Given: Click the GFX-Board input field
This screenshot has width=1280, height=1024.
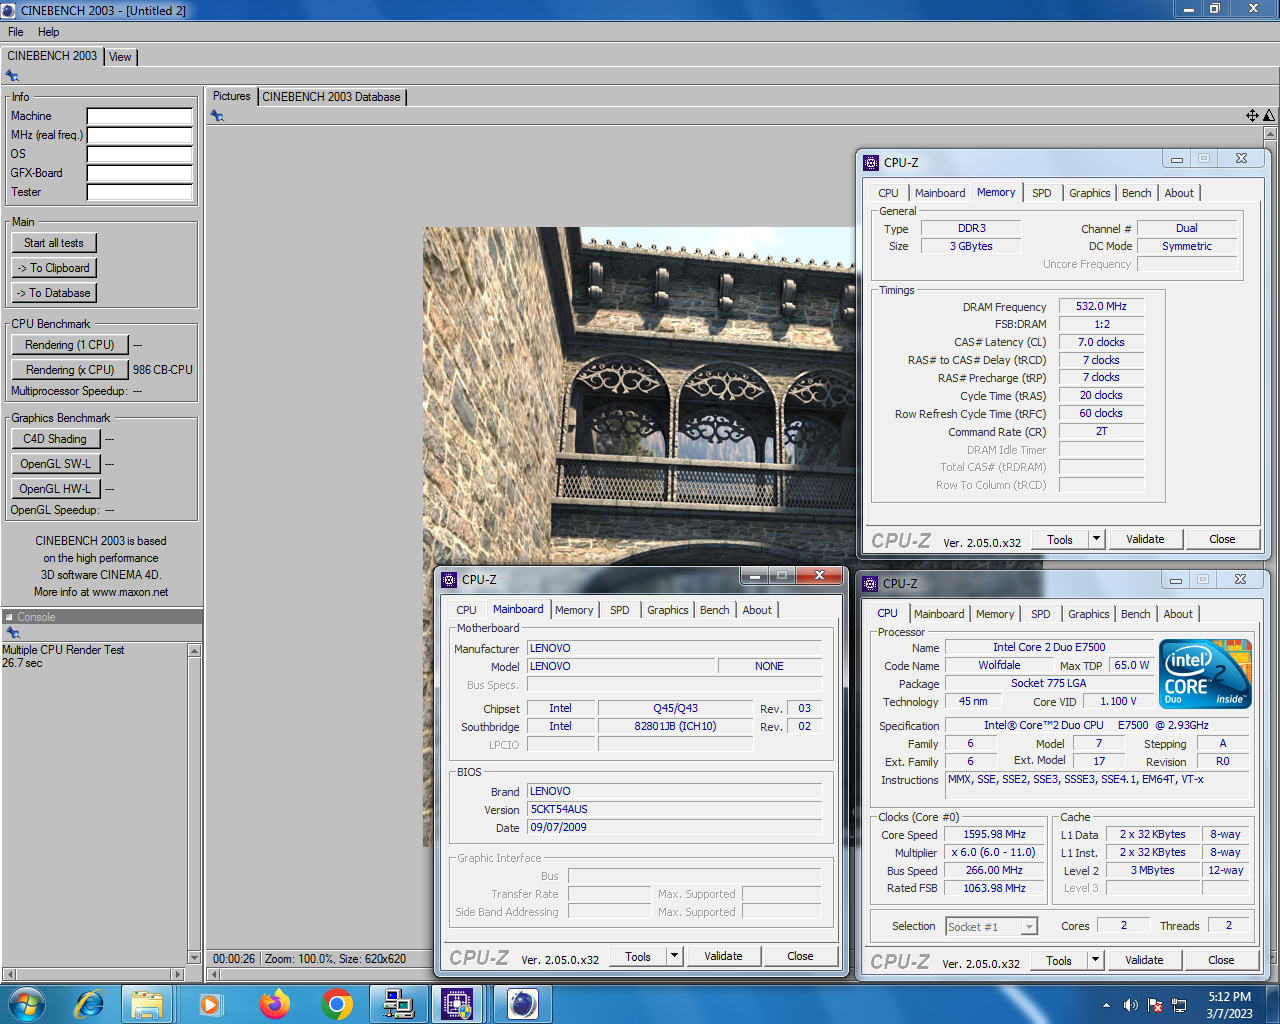Looking at the screenshot, I should coord(140,173).
